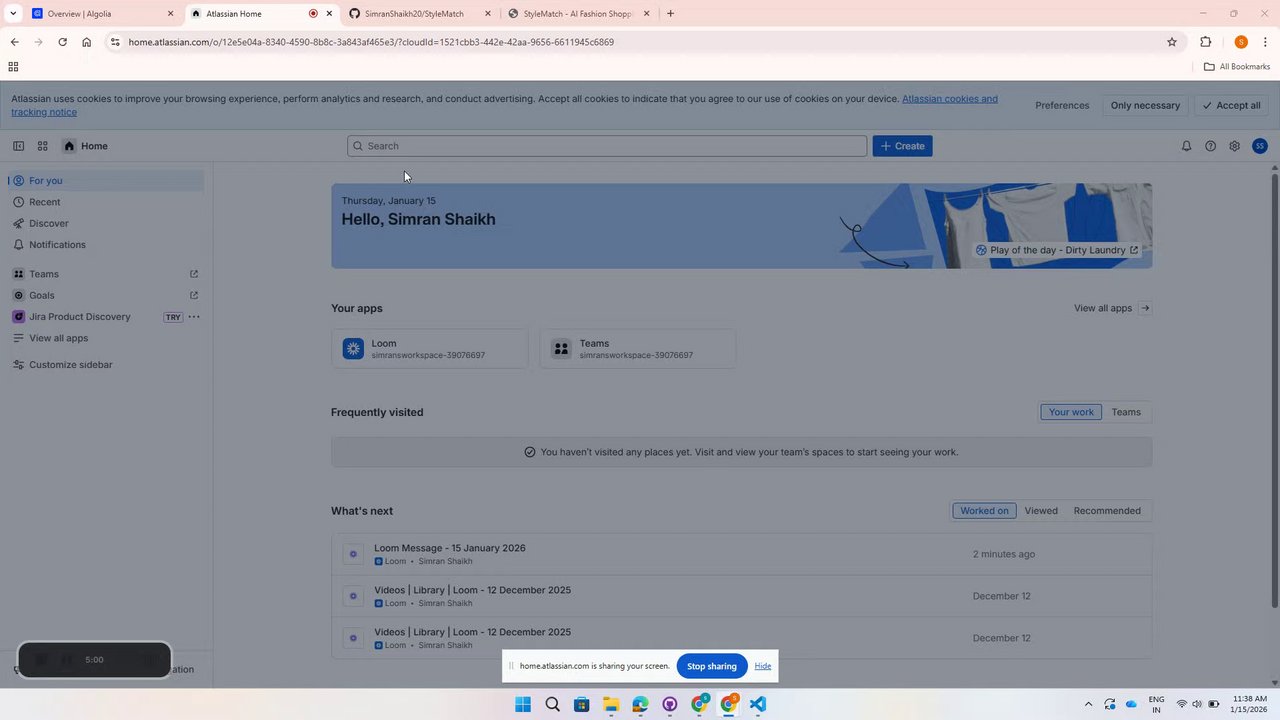Open Play of the day - Dirty Laundry link

click(1057, 250)
